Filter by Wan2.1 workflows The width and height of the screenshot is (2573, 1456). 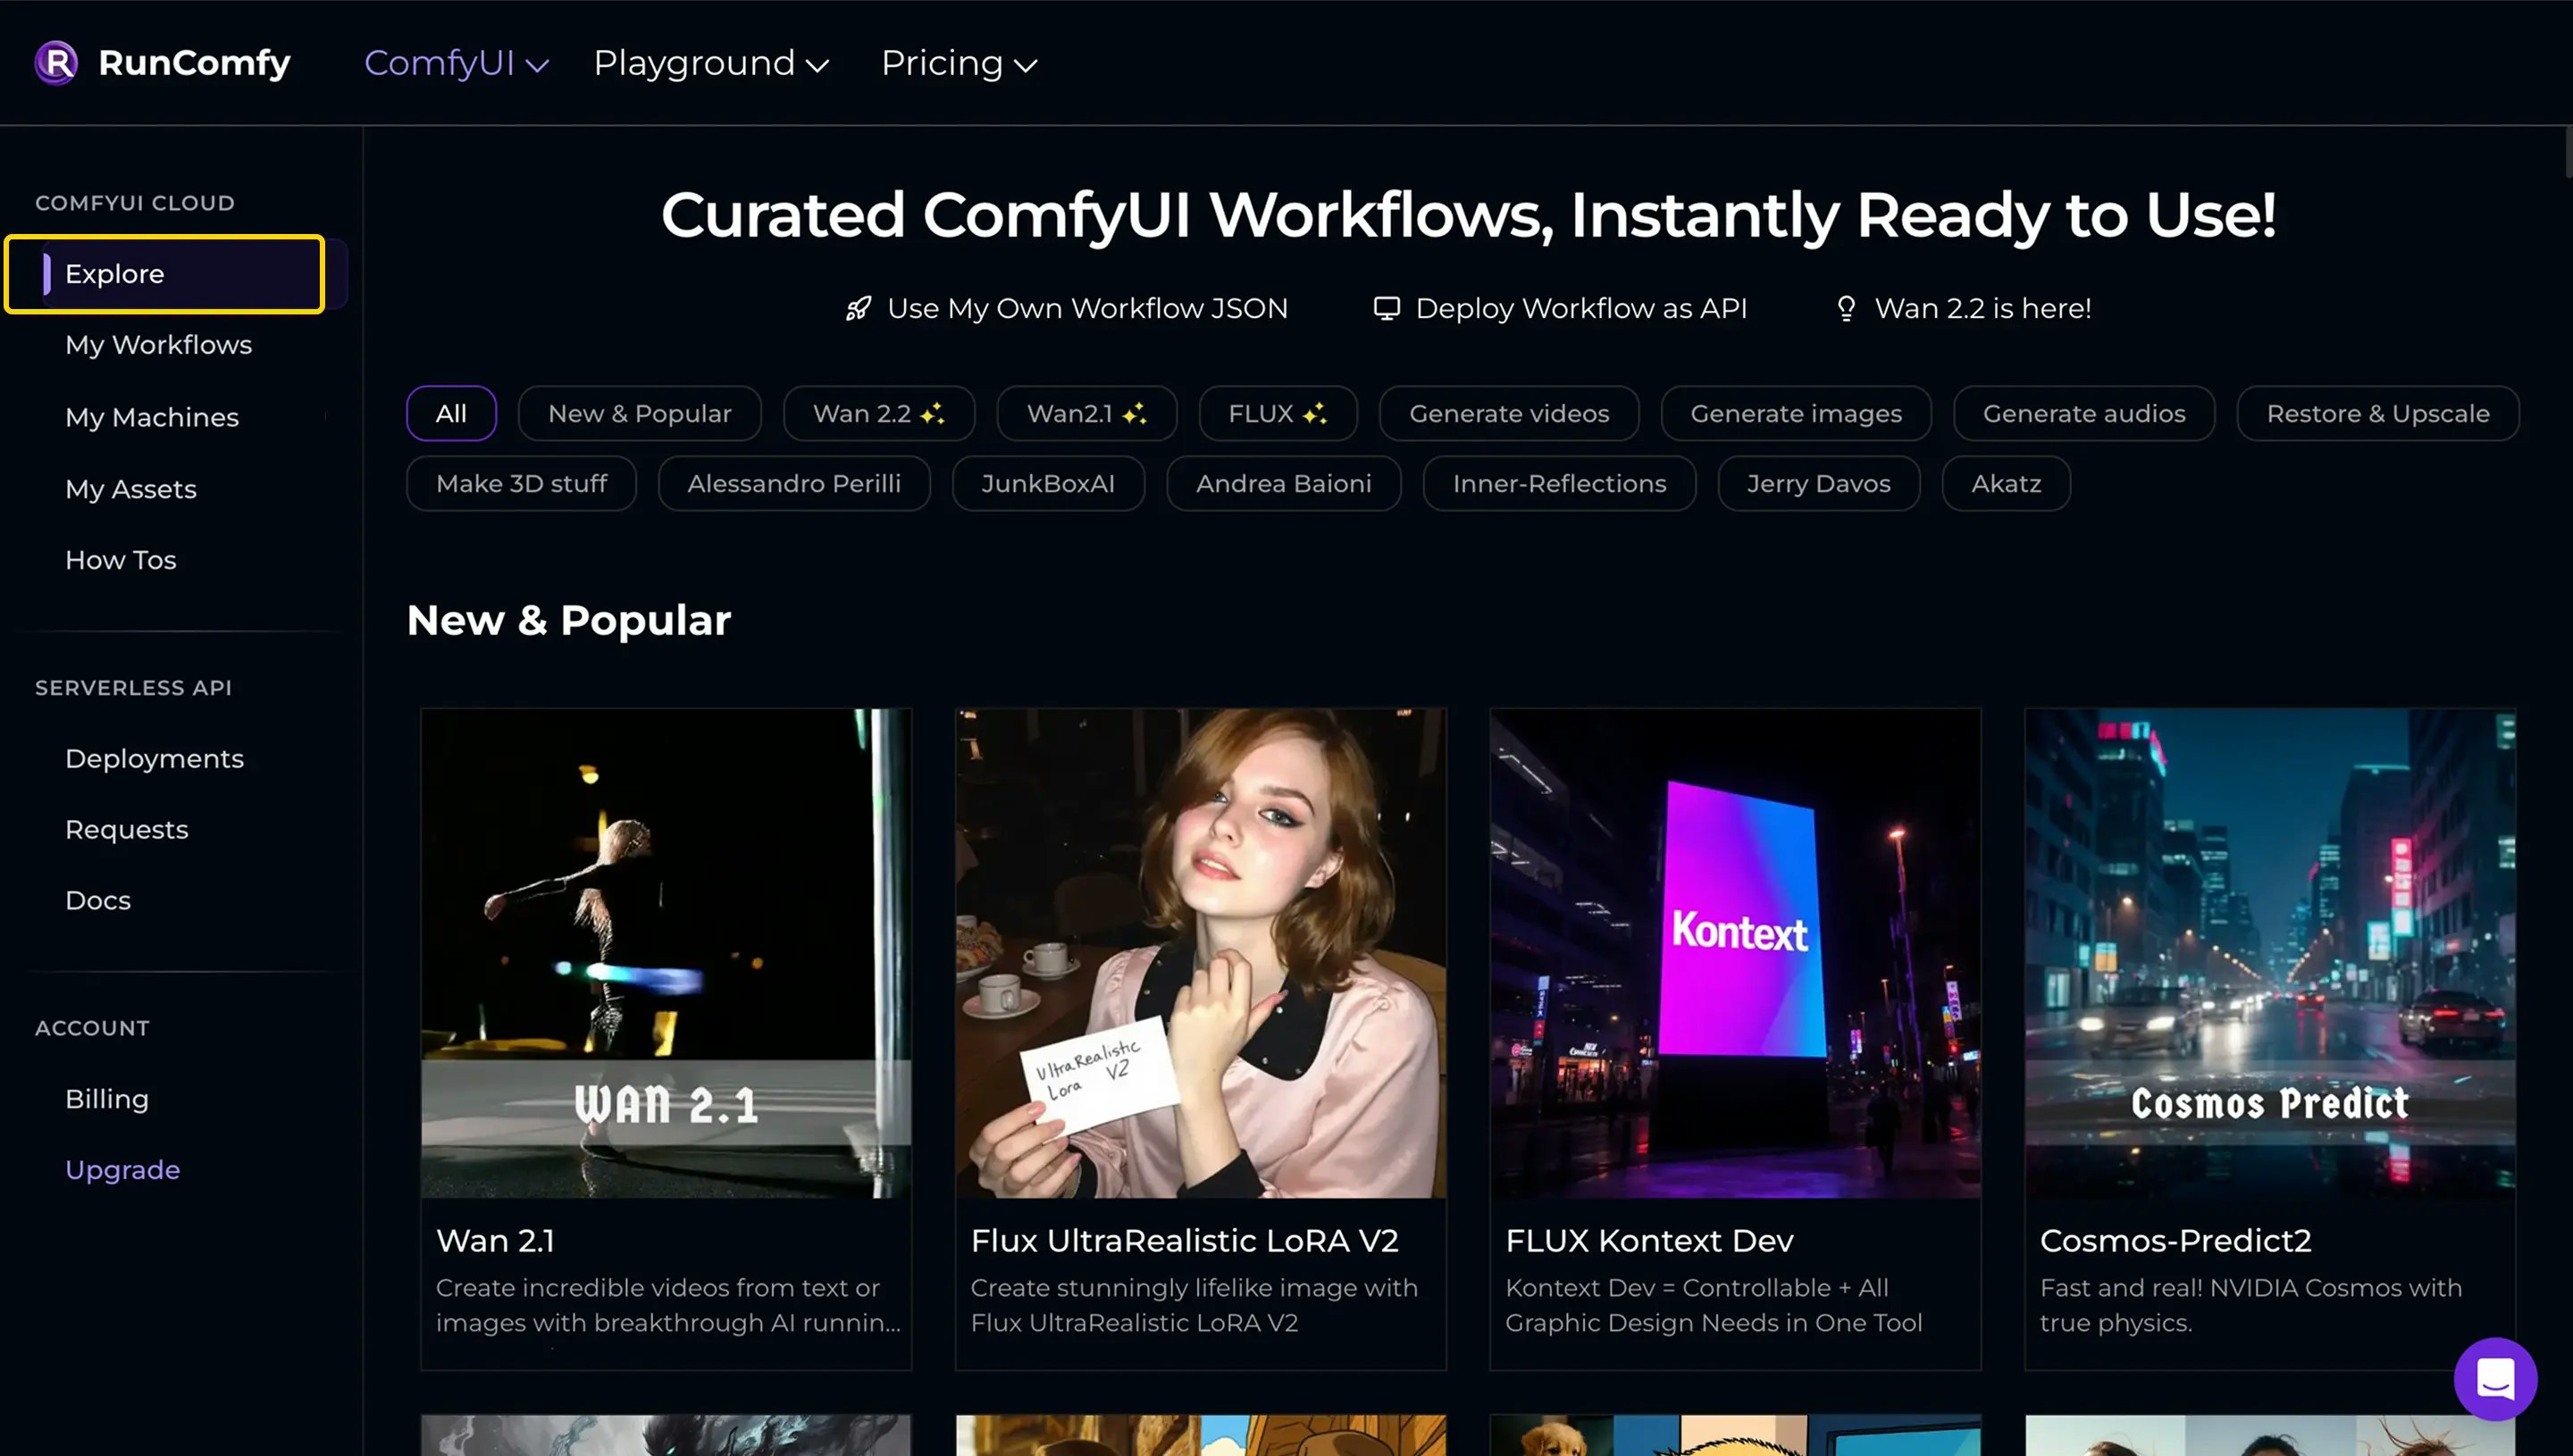click(1087, 413)
